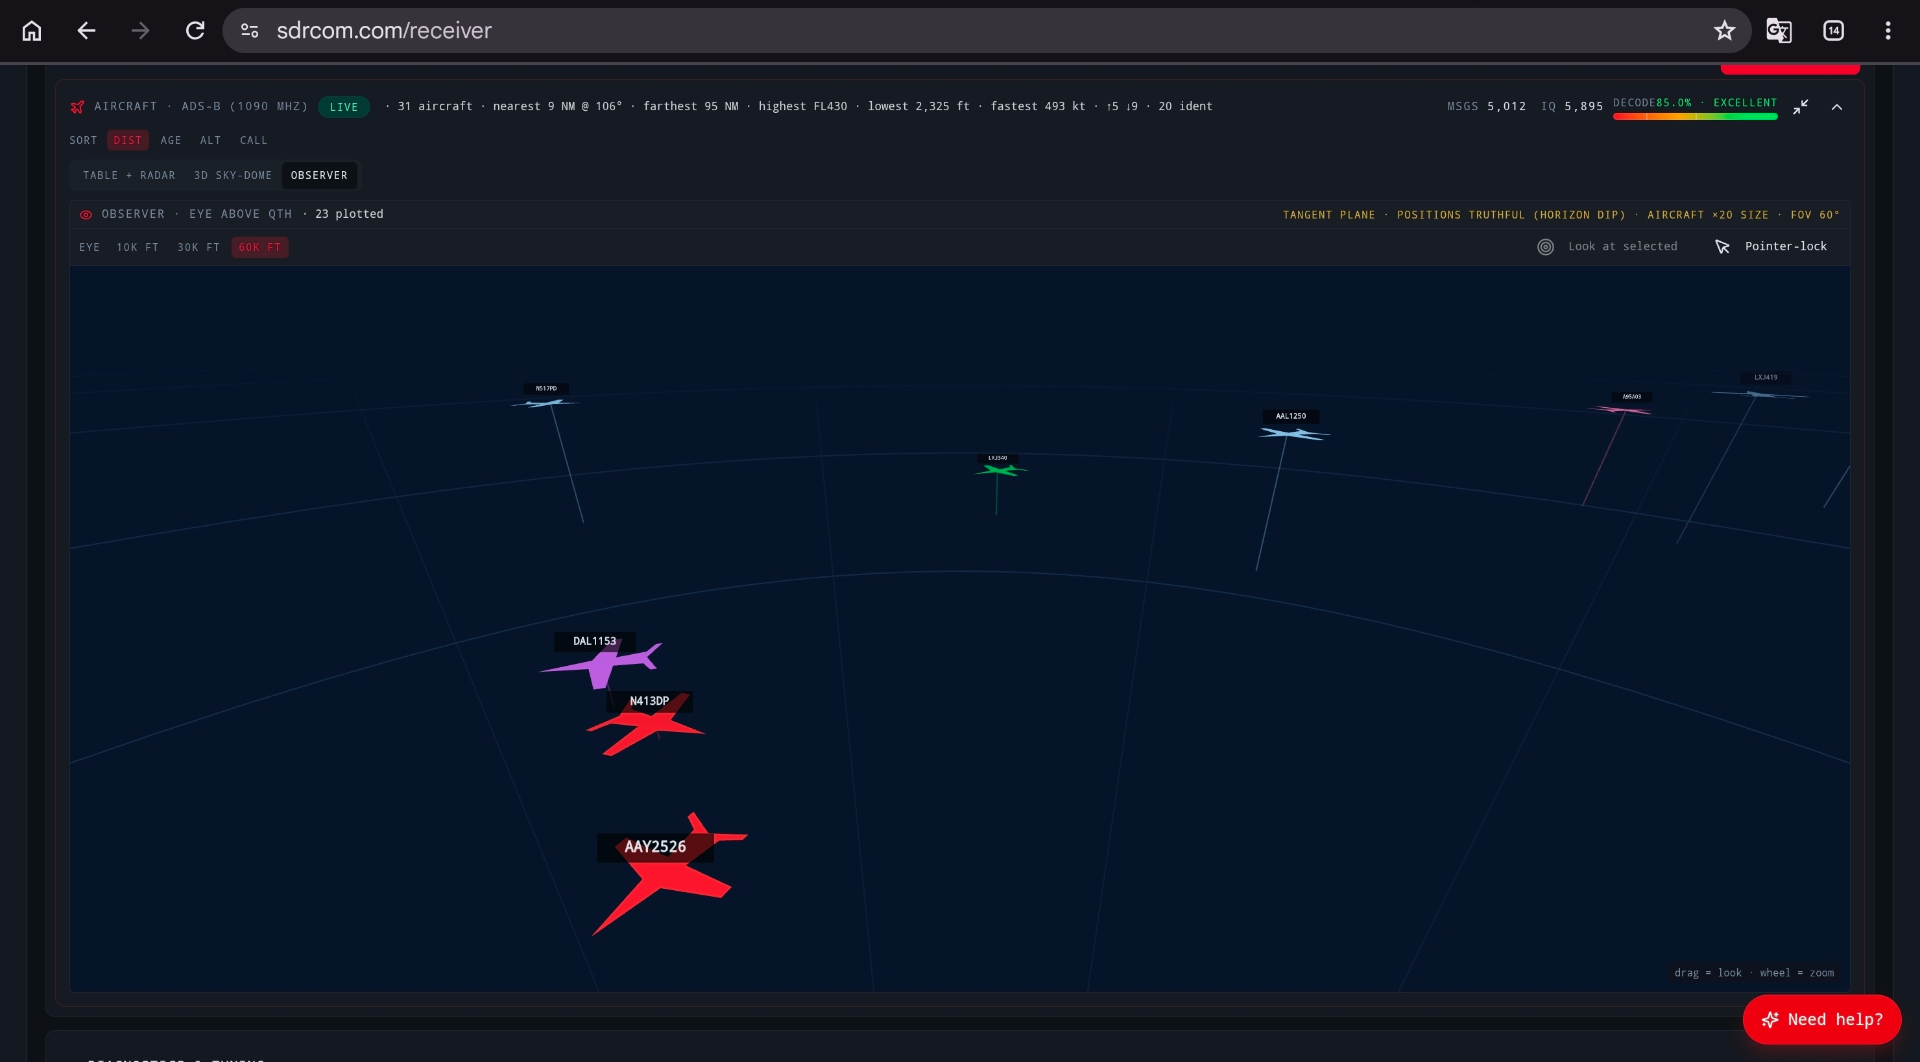The width and height of the screenshot is (1920, 1062).
Task: Click the red aircraft icon beside AIRCRAFT title
Action: 78,106
